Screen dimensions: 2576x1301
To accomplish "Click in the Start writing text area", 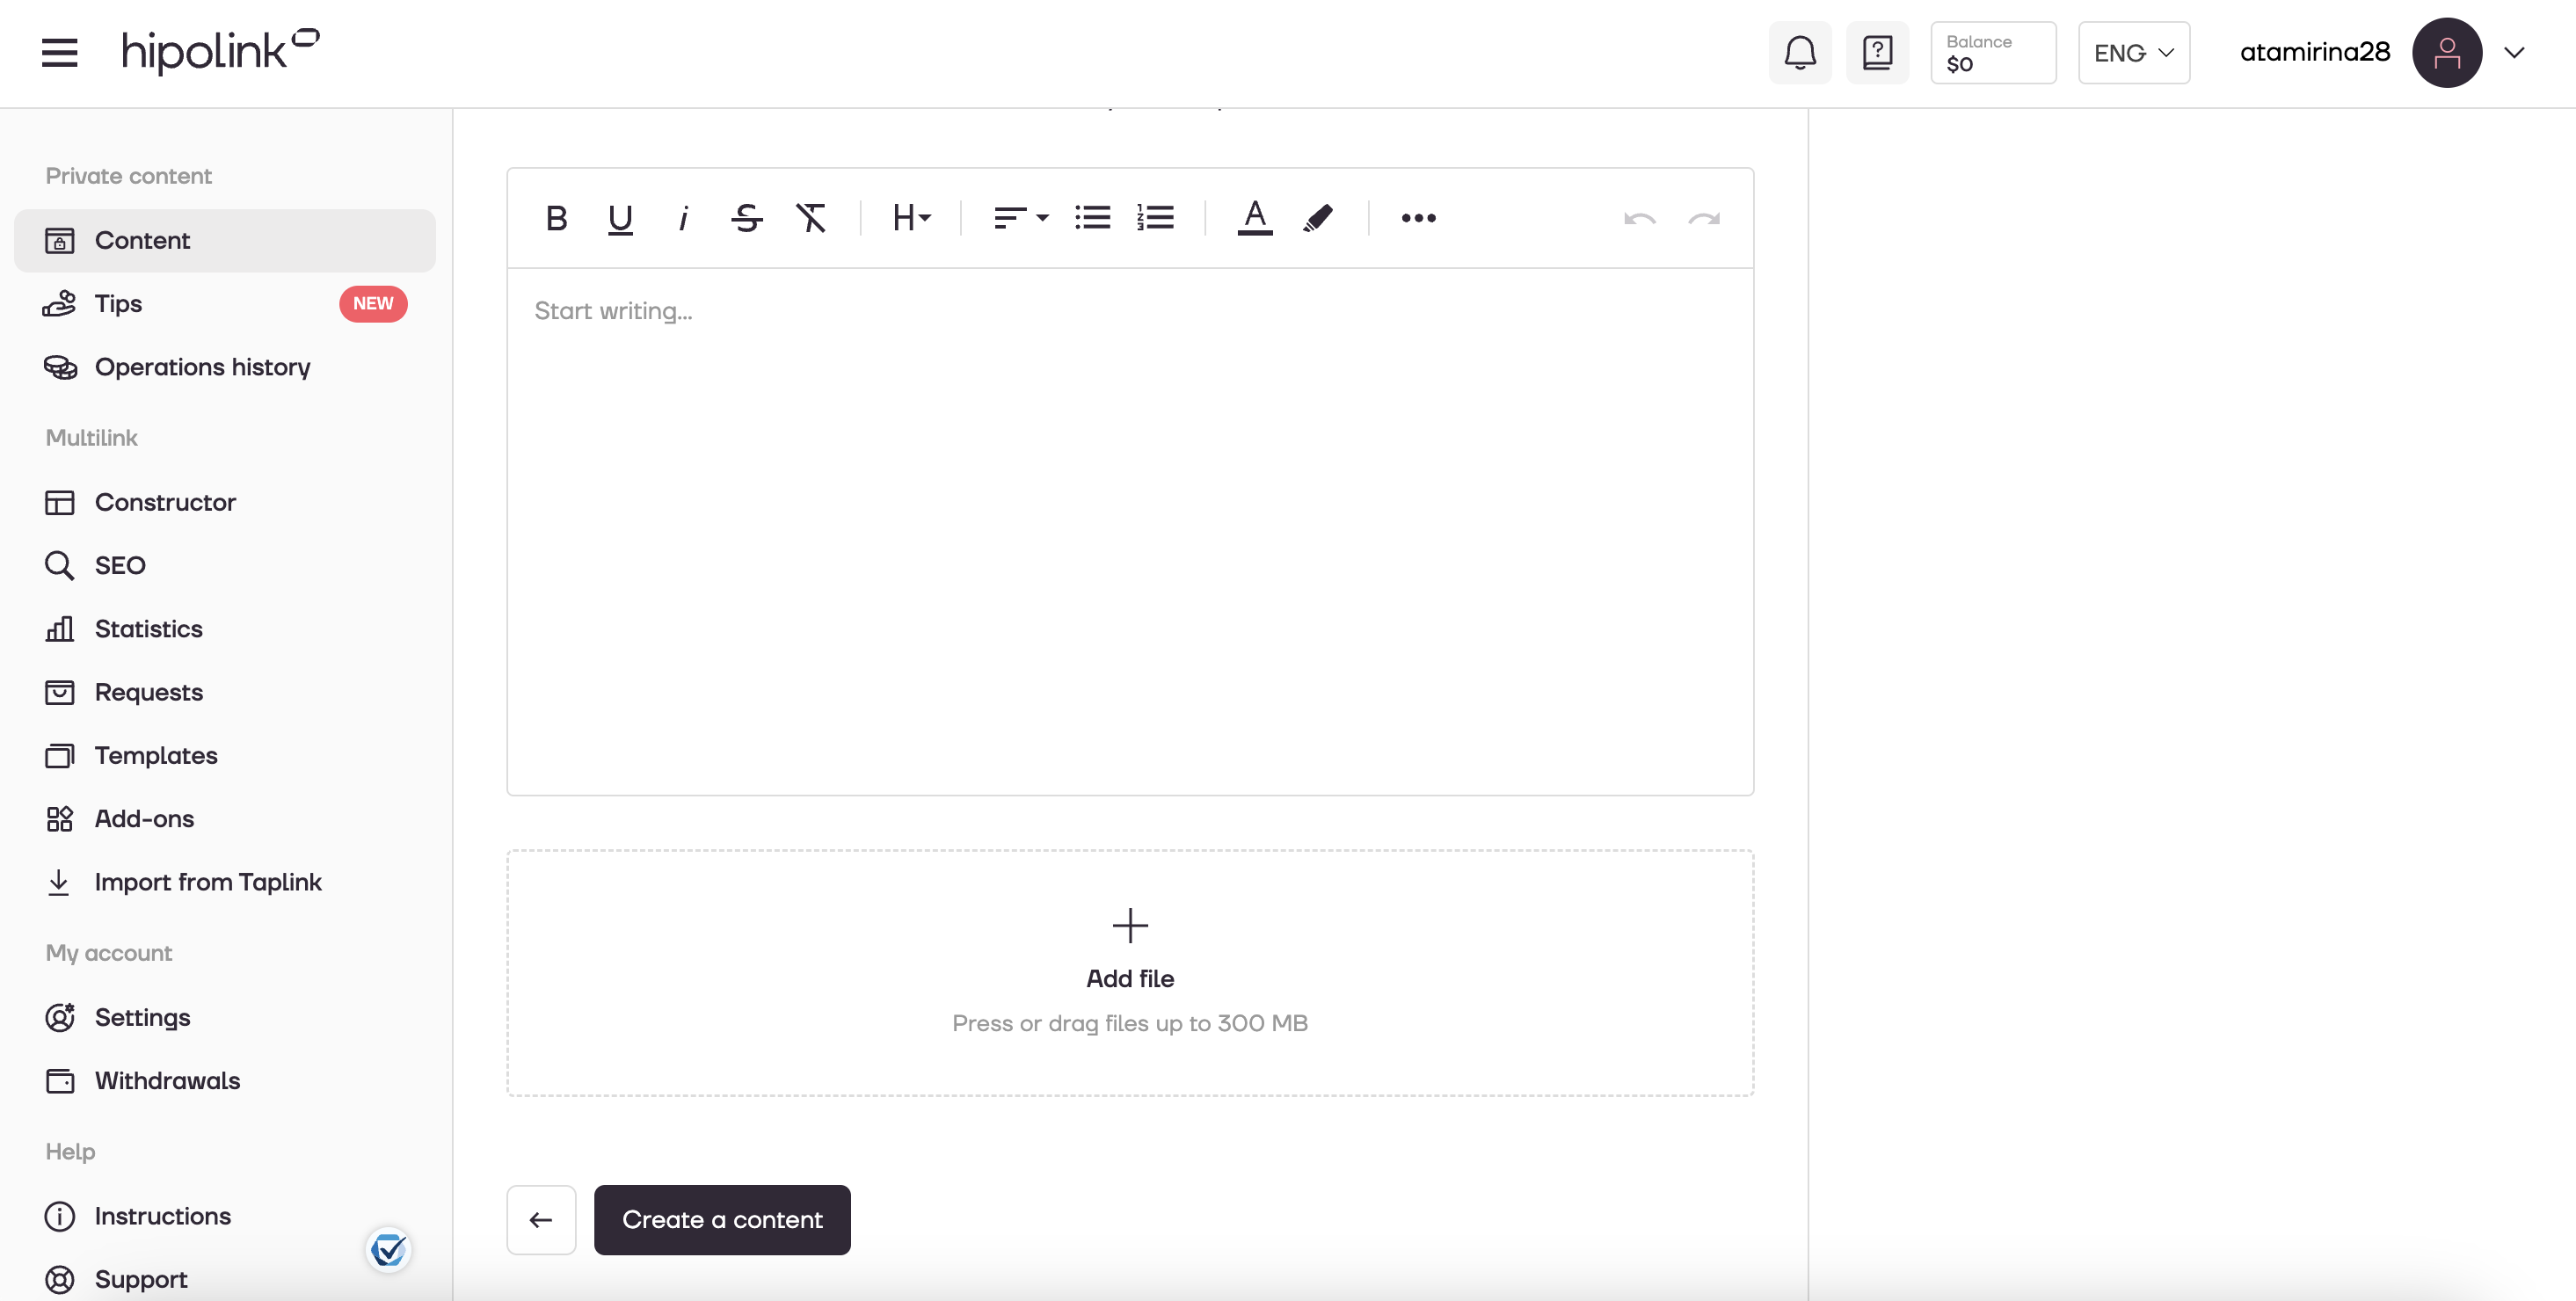I will [x=1130, y=531].
